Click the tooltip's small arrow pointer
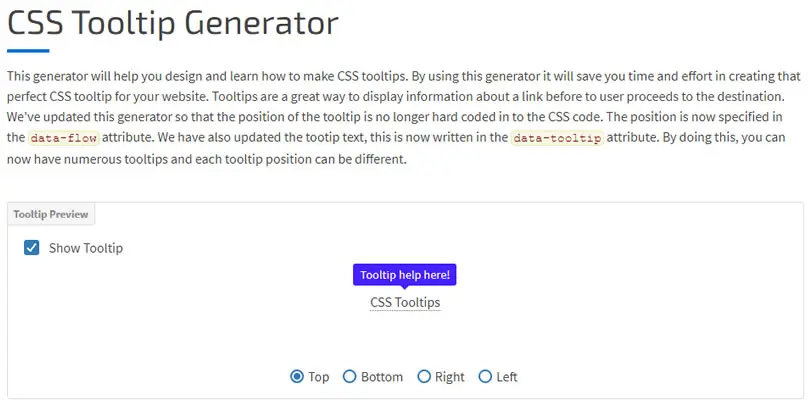 pos(405,287)
